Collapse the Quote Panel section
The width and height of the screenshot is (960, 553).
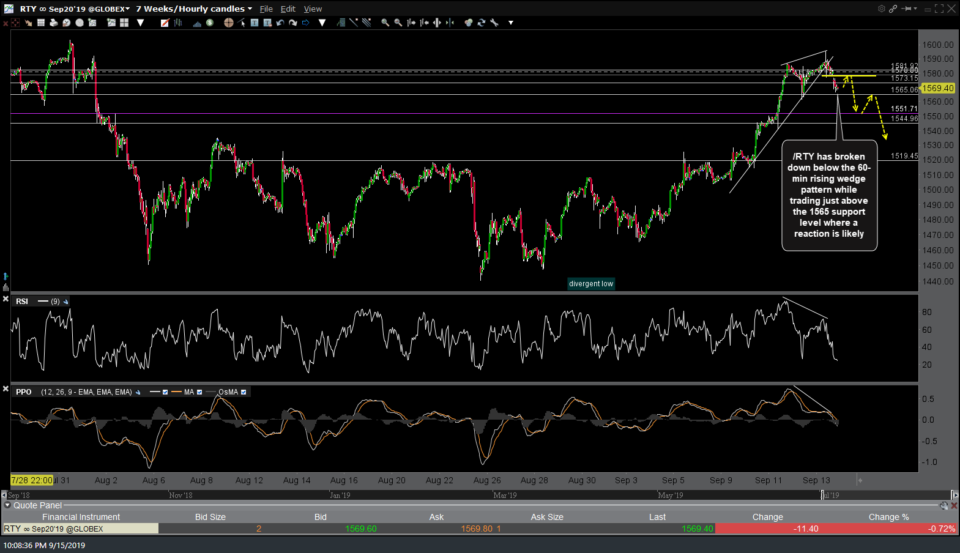7,505
